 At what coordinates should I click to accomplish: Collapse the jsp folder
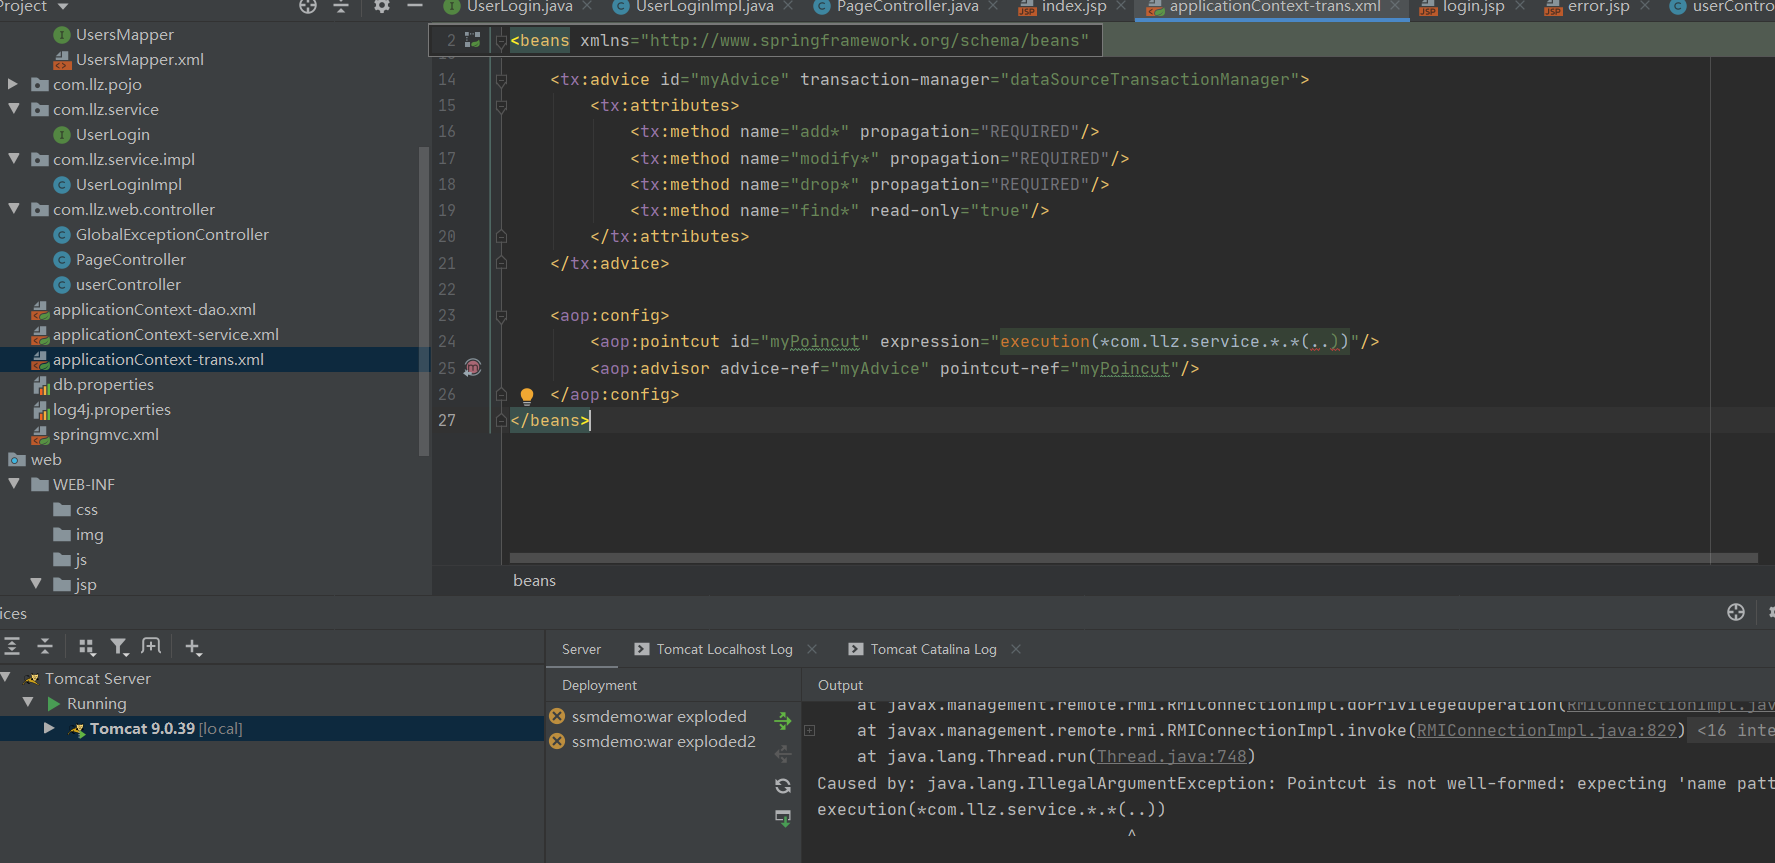(x=36, y=584)
